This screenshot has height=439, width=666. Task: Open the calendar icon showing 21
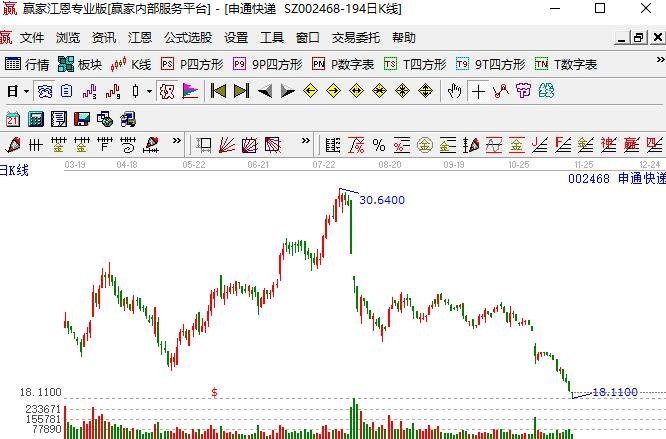coord(13,119)
